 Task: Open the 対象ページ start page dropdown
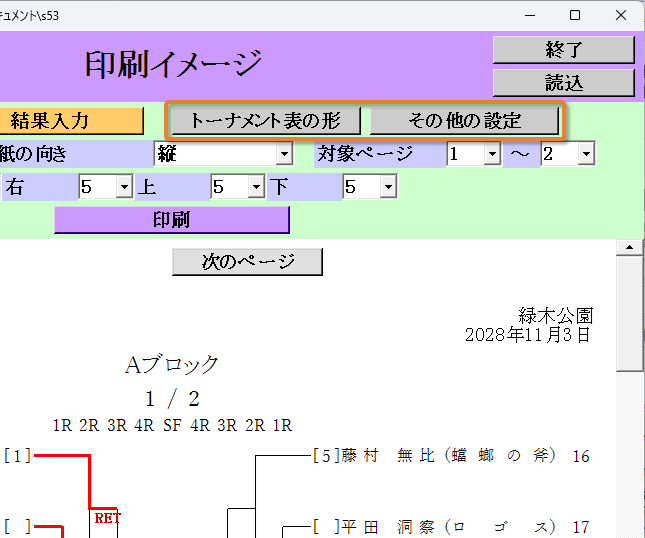click(x=492, y=154)
